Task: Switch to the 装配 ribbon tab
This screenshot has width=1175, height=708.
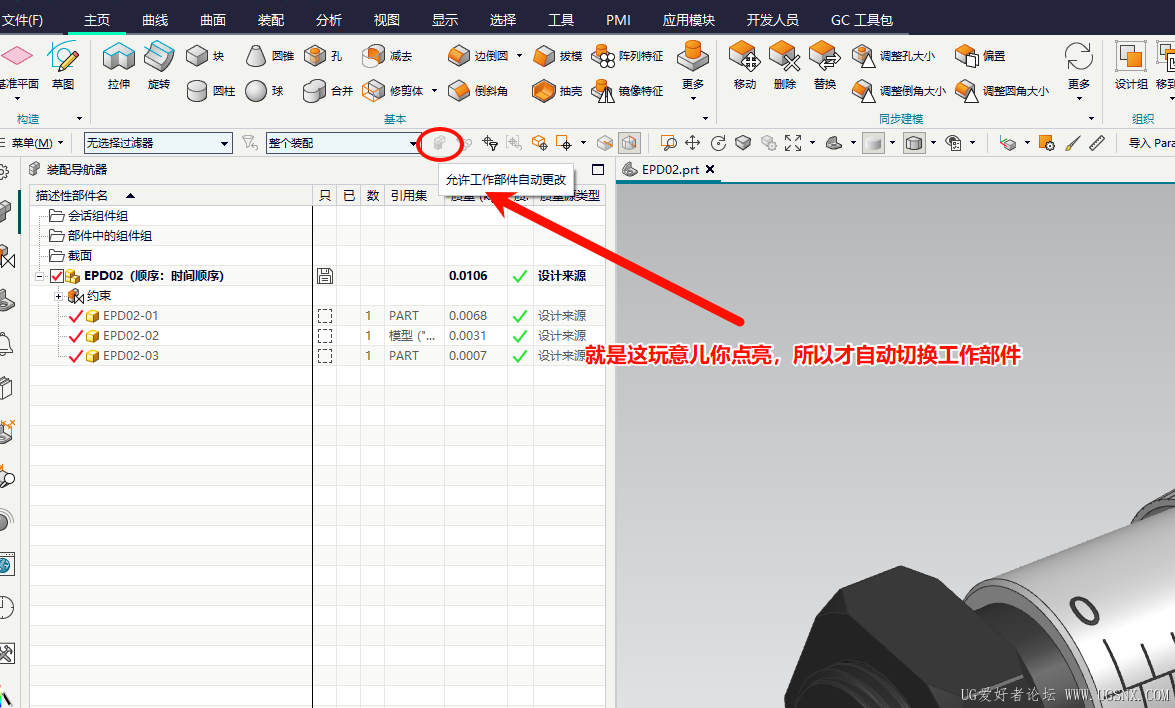Action: [271, 20]
